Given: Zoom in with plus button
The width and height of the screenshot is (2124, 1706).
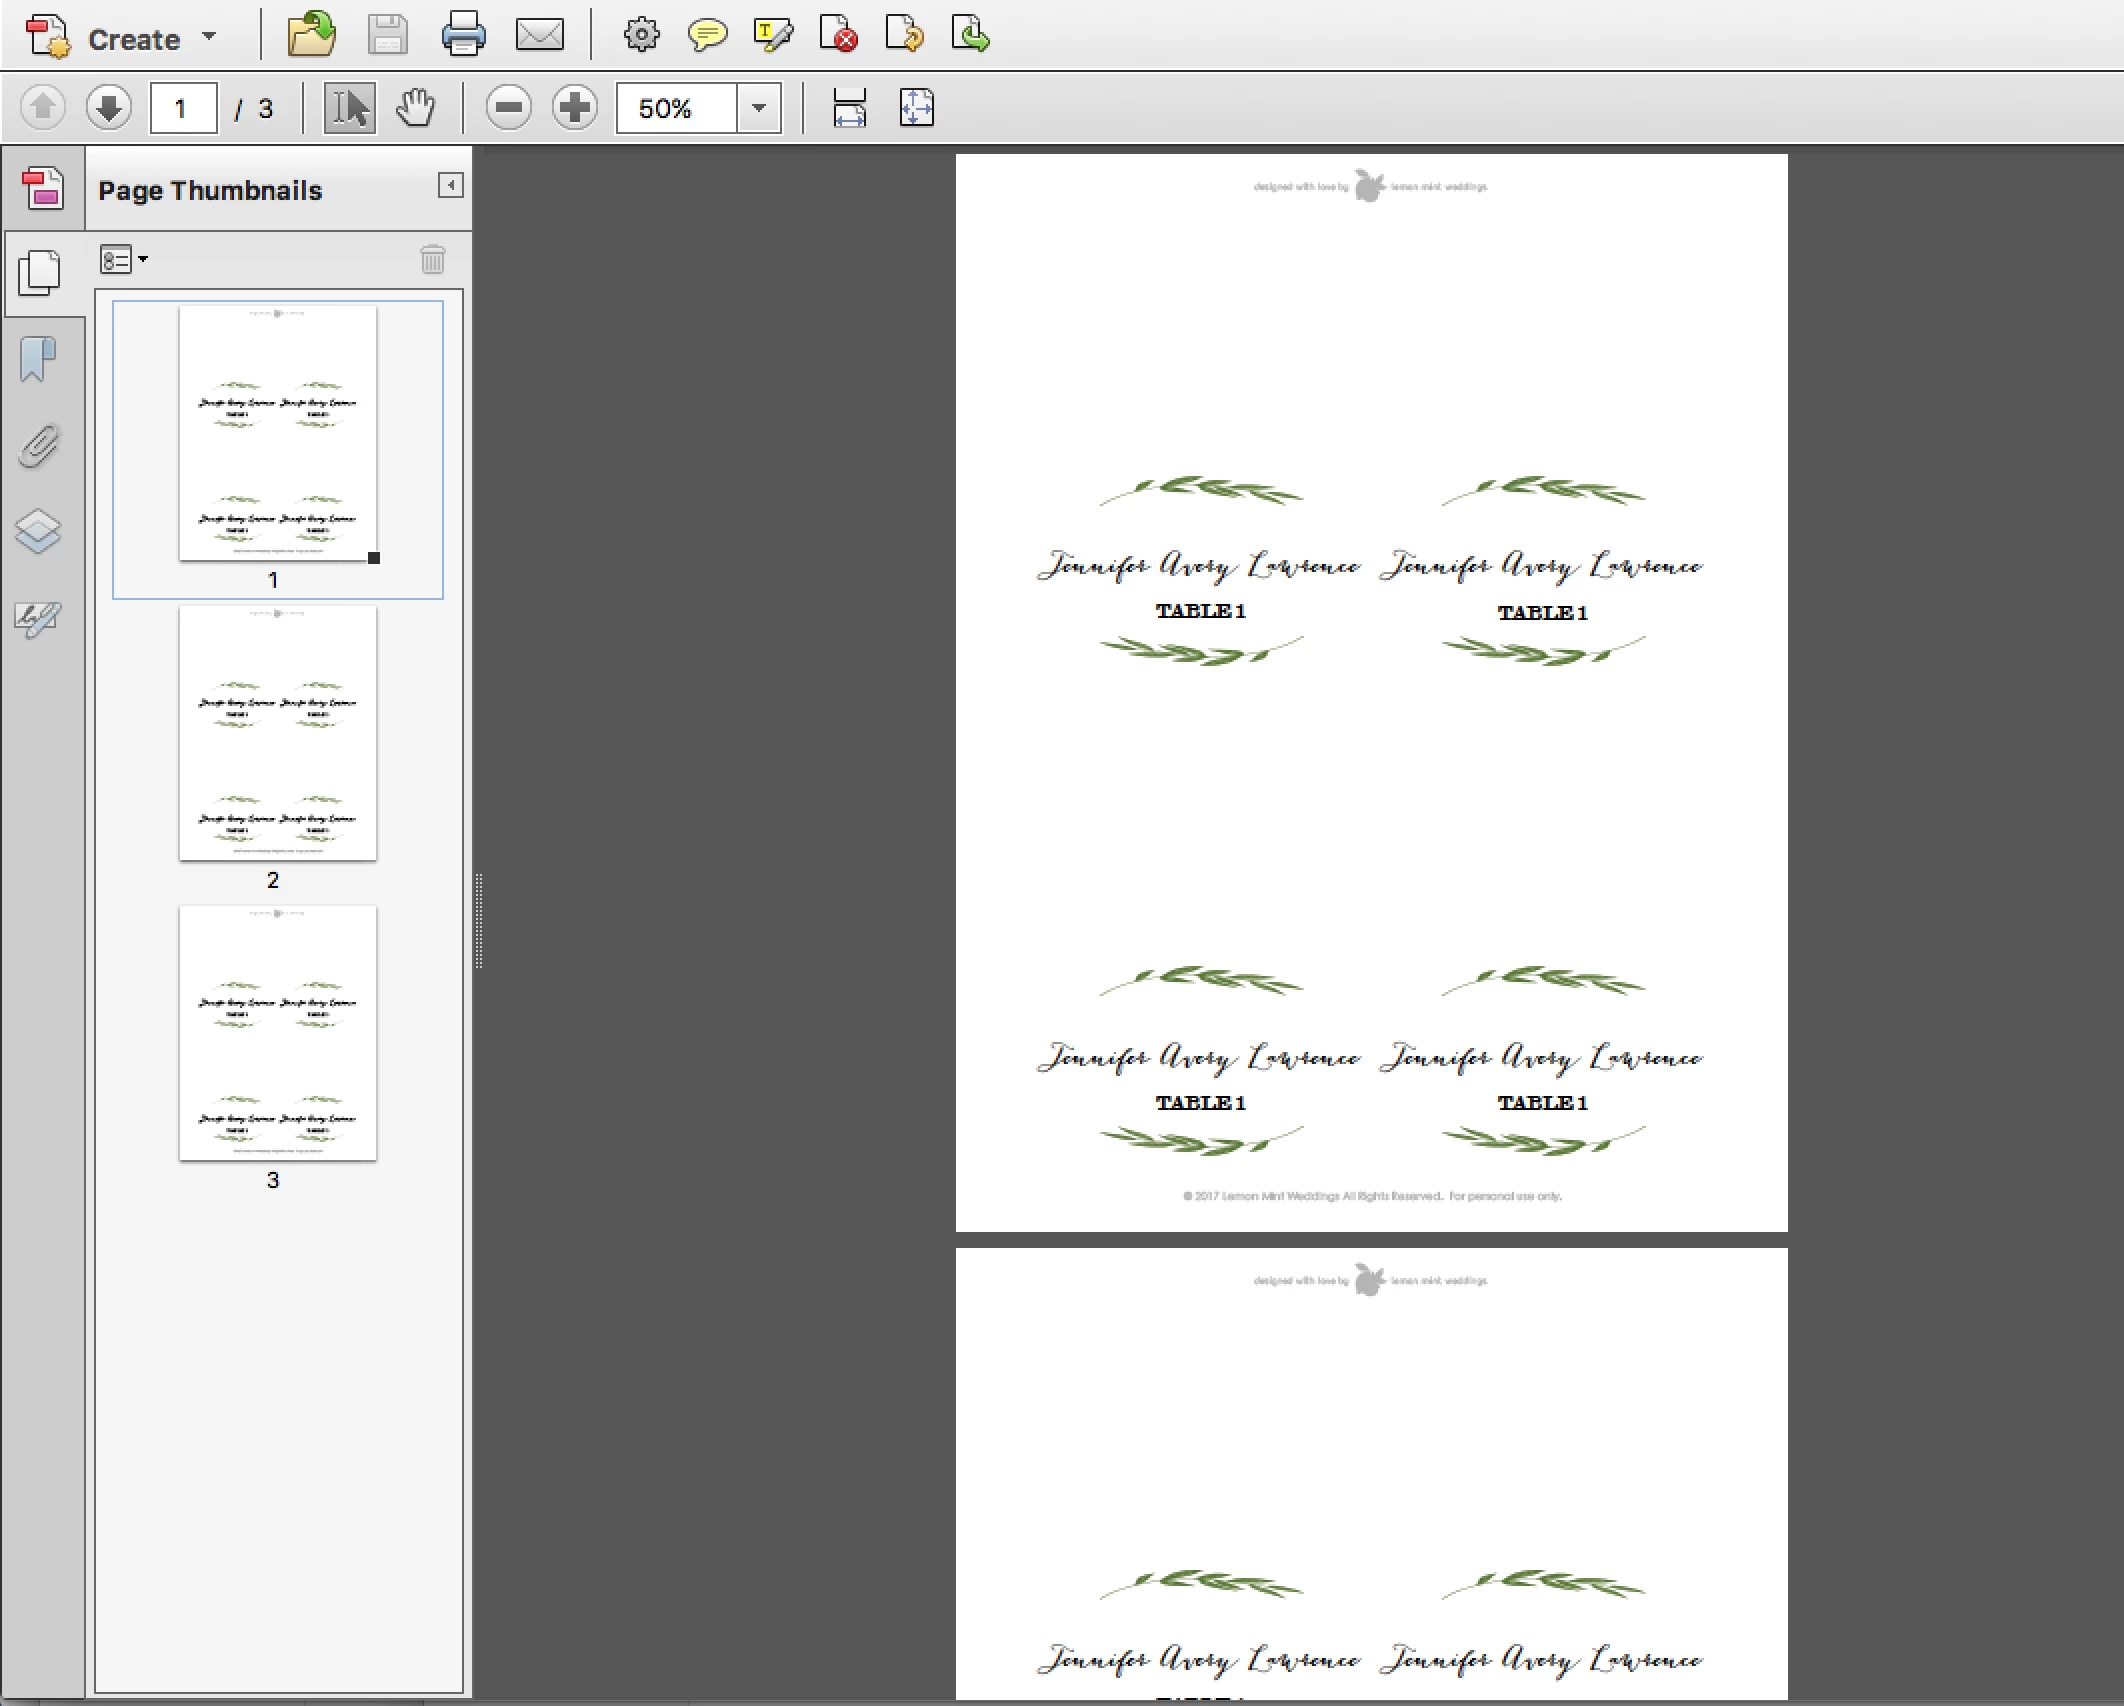Looking at the screenshot, I should (x=575, y=108).
